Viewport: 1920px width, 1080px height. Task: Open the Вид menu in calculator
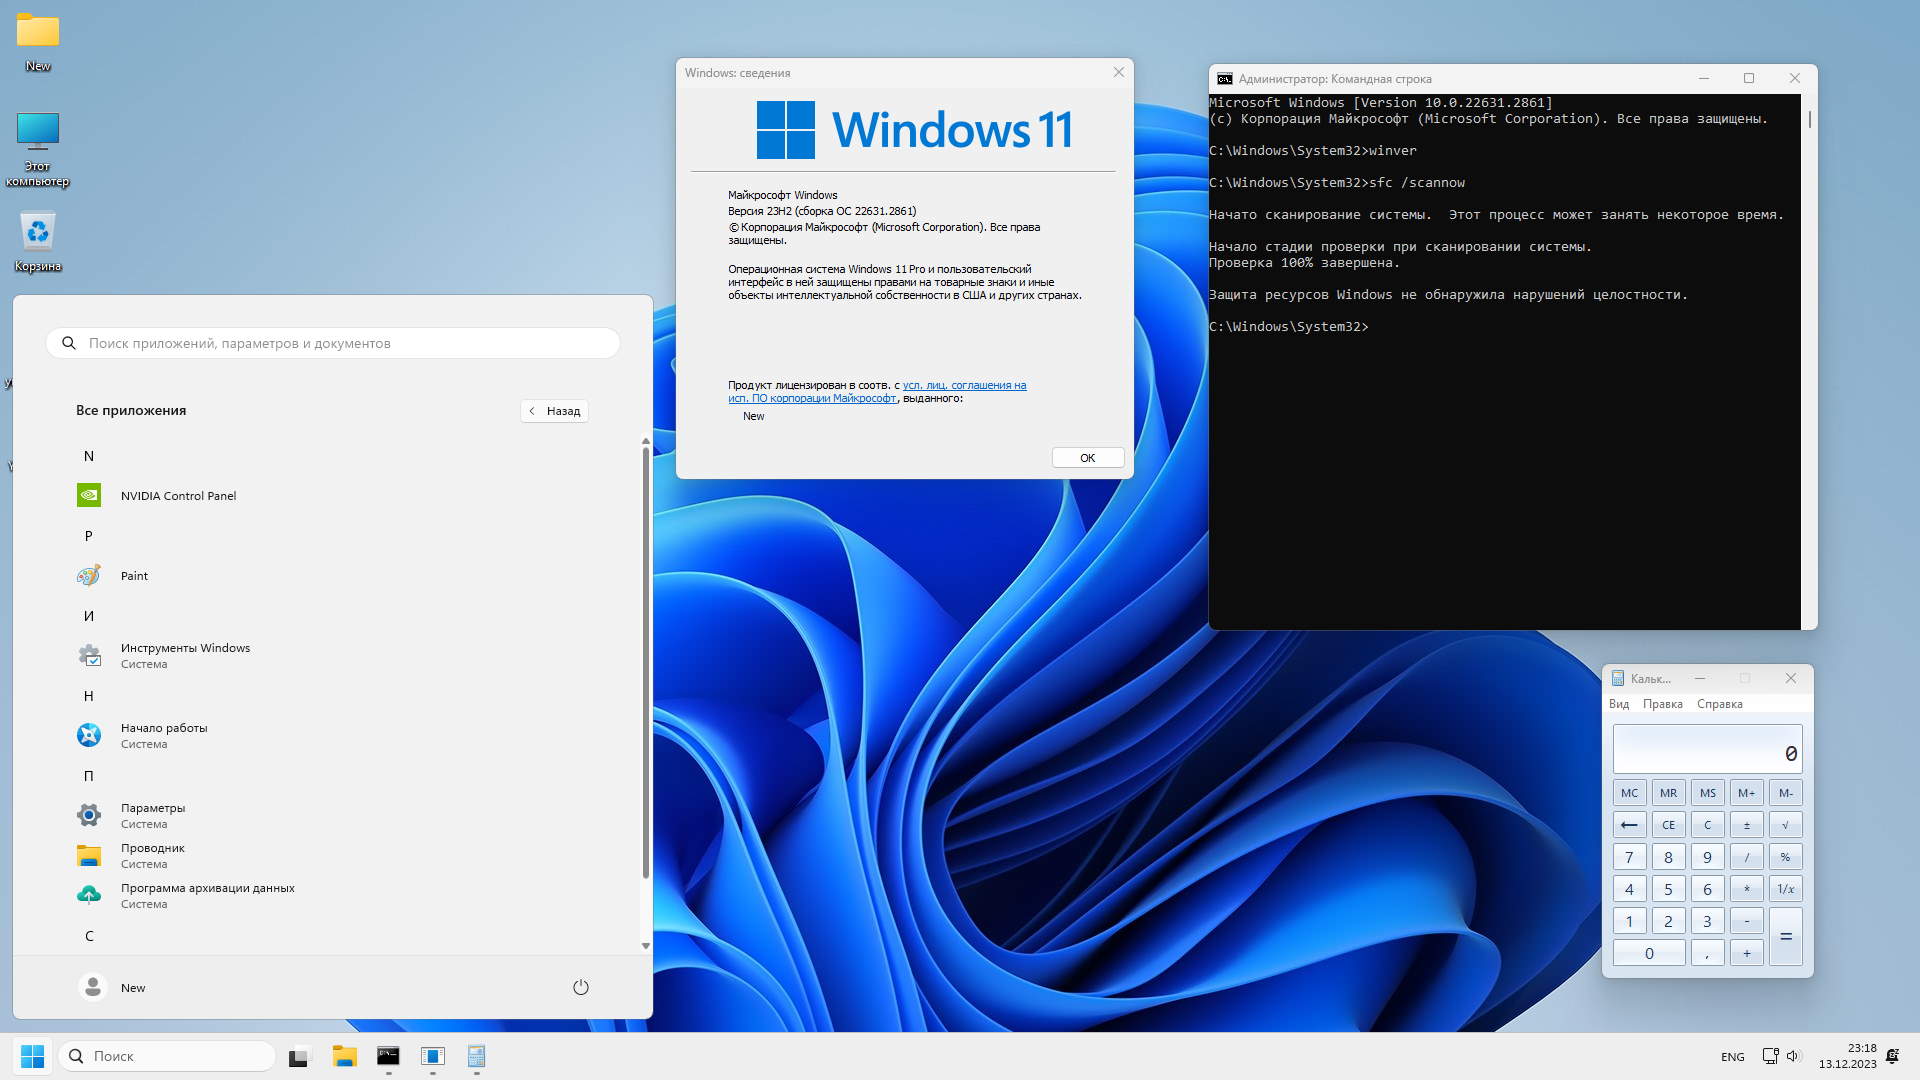(x=1618, y=704)
